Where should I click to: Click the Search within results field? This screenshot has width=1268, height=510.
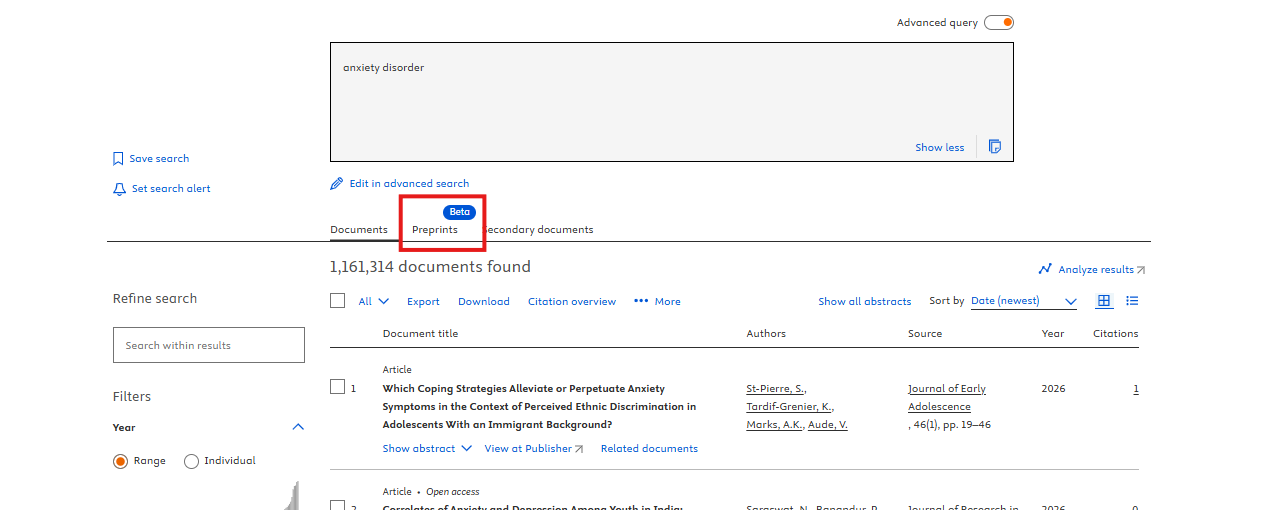click(208, 345)
